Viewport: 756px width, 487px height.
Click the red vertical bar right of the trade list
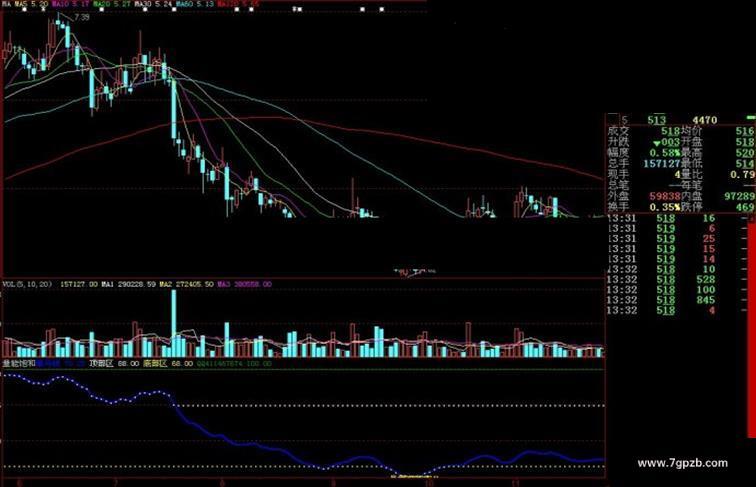point(752,330)
